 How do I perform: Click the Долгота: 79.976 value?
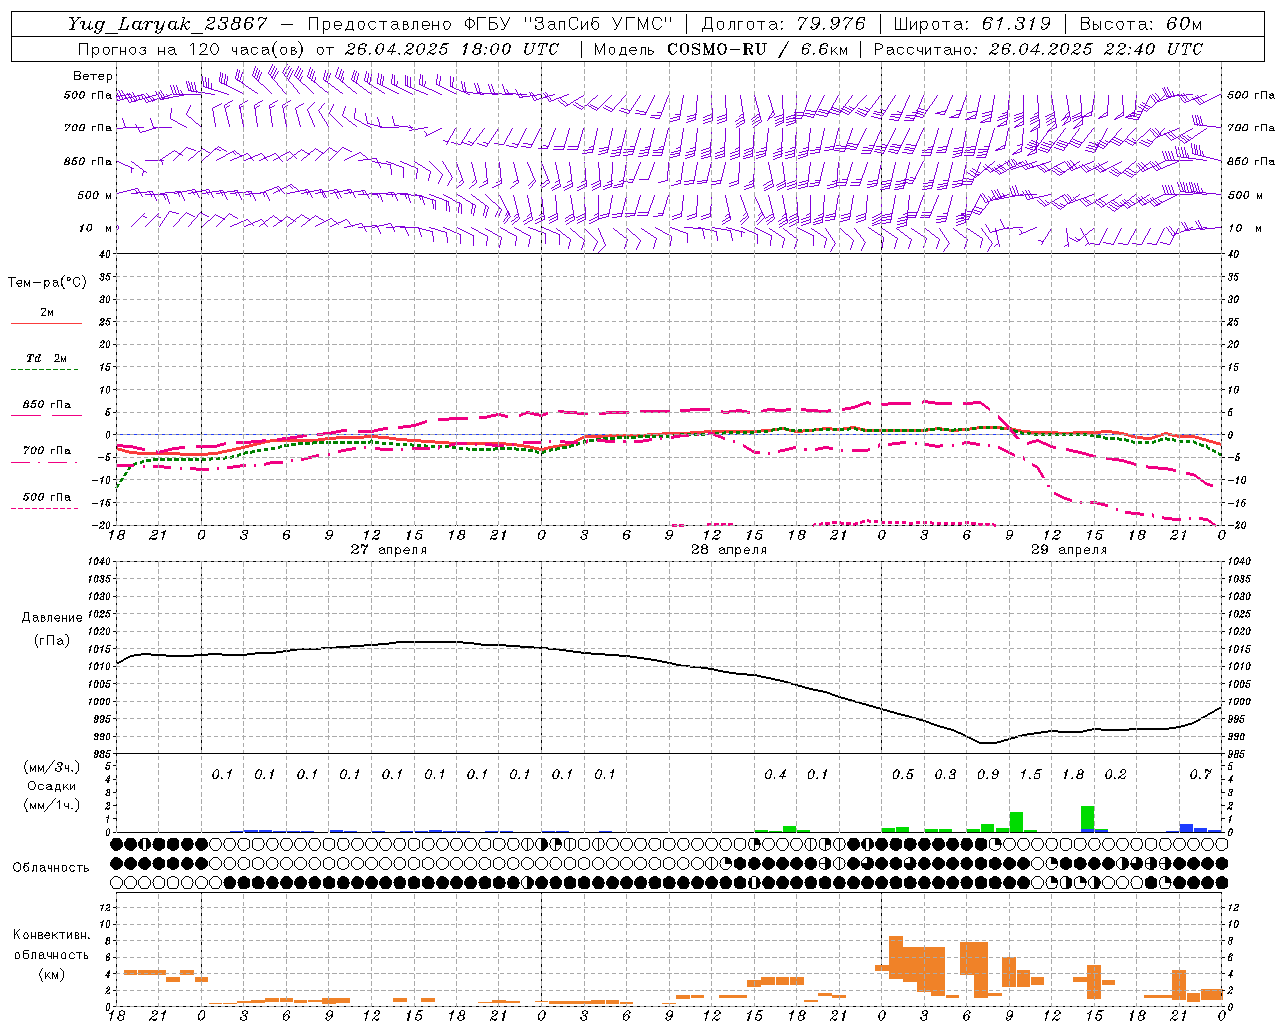point(784,24)
